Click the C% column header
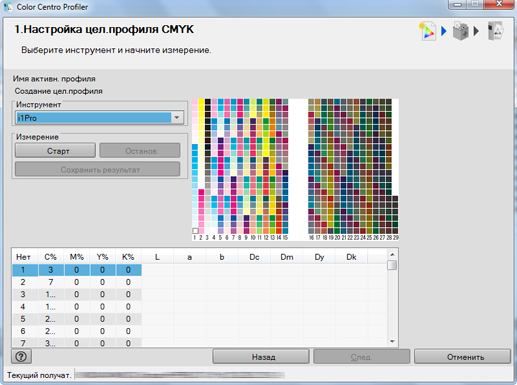517x385 pixels. [x=50, y=257]
